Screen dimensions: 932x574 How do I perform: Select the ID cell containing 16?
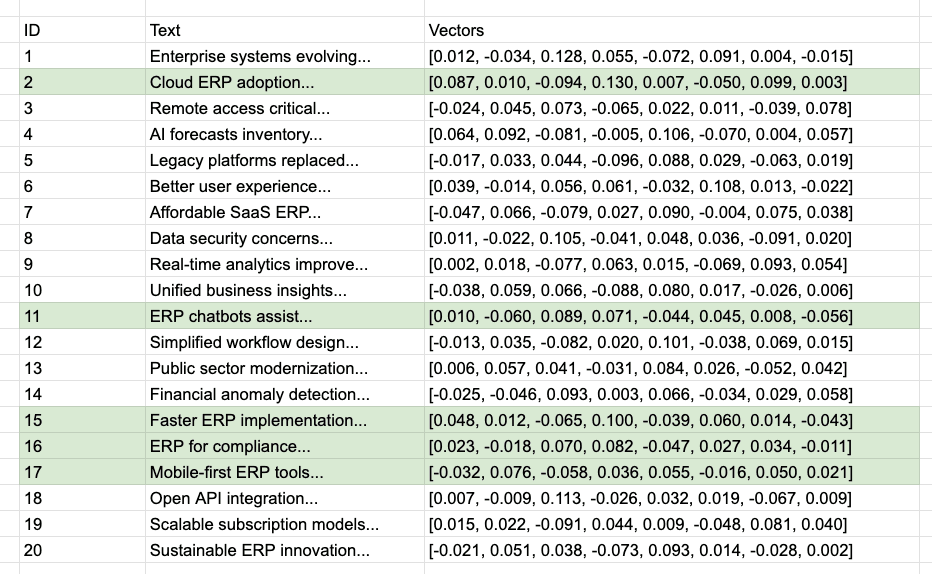click(x=33, y=446)
